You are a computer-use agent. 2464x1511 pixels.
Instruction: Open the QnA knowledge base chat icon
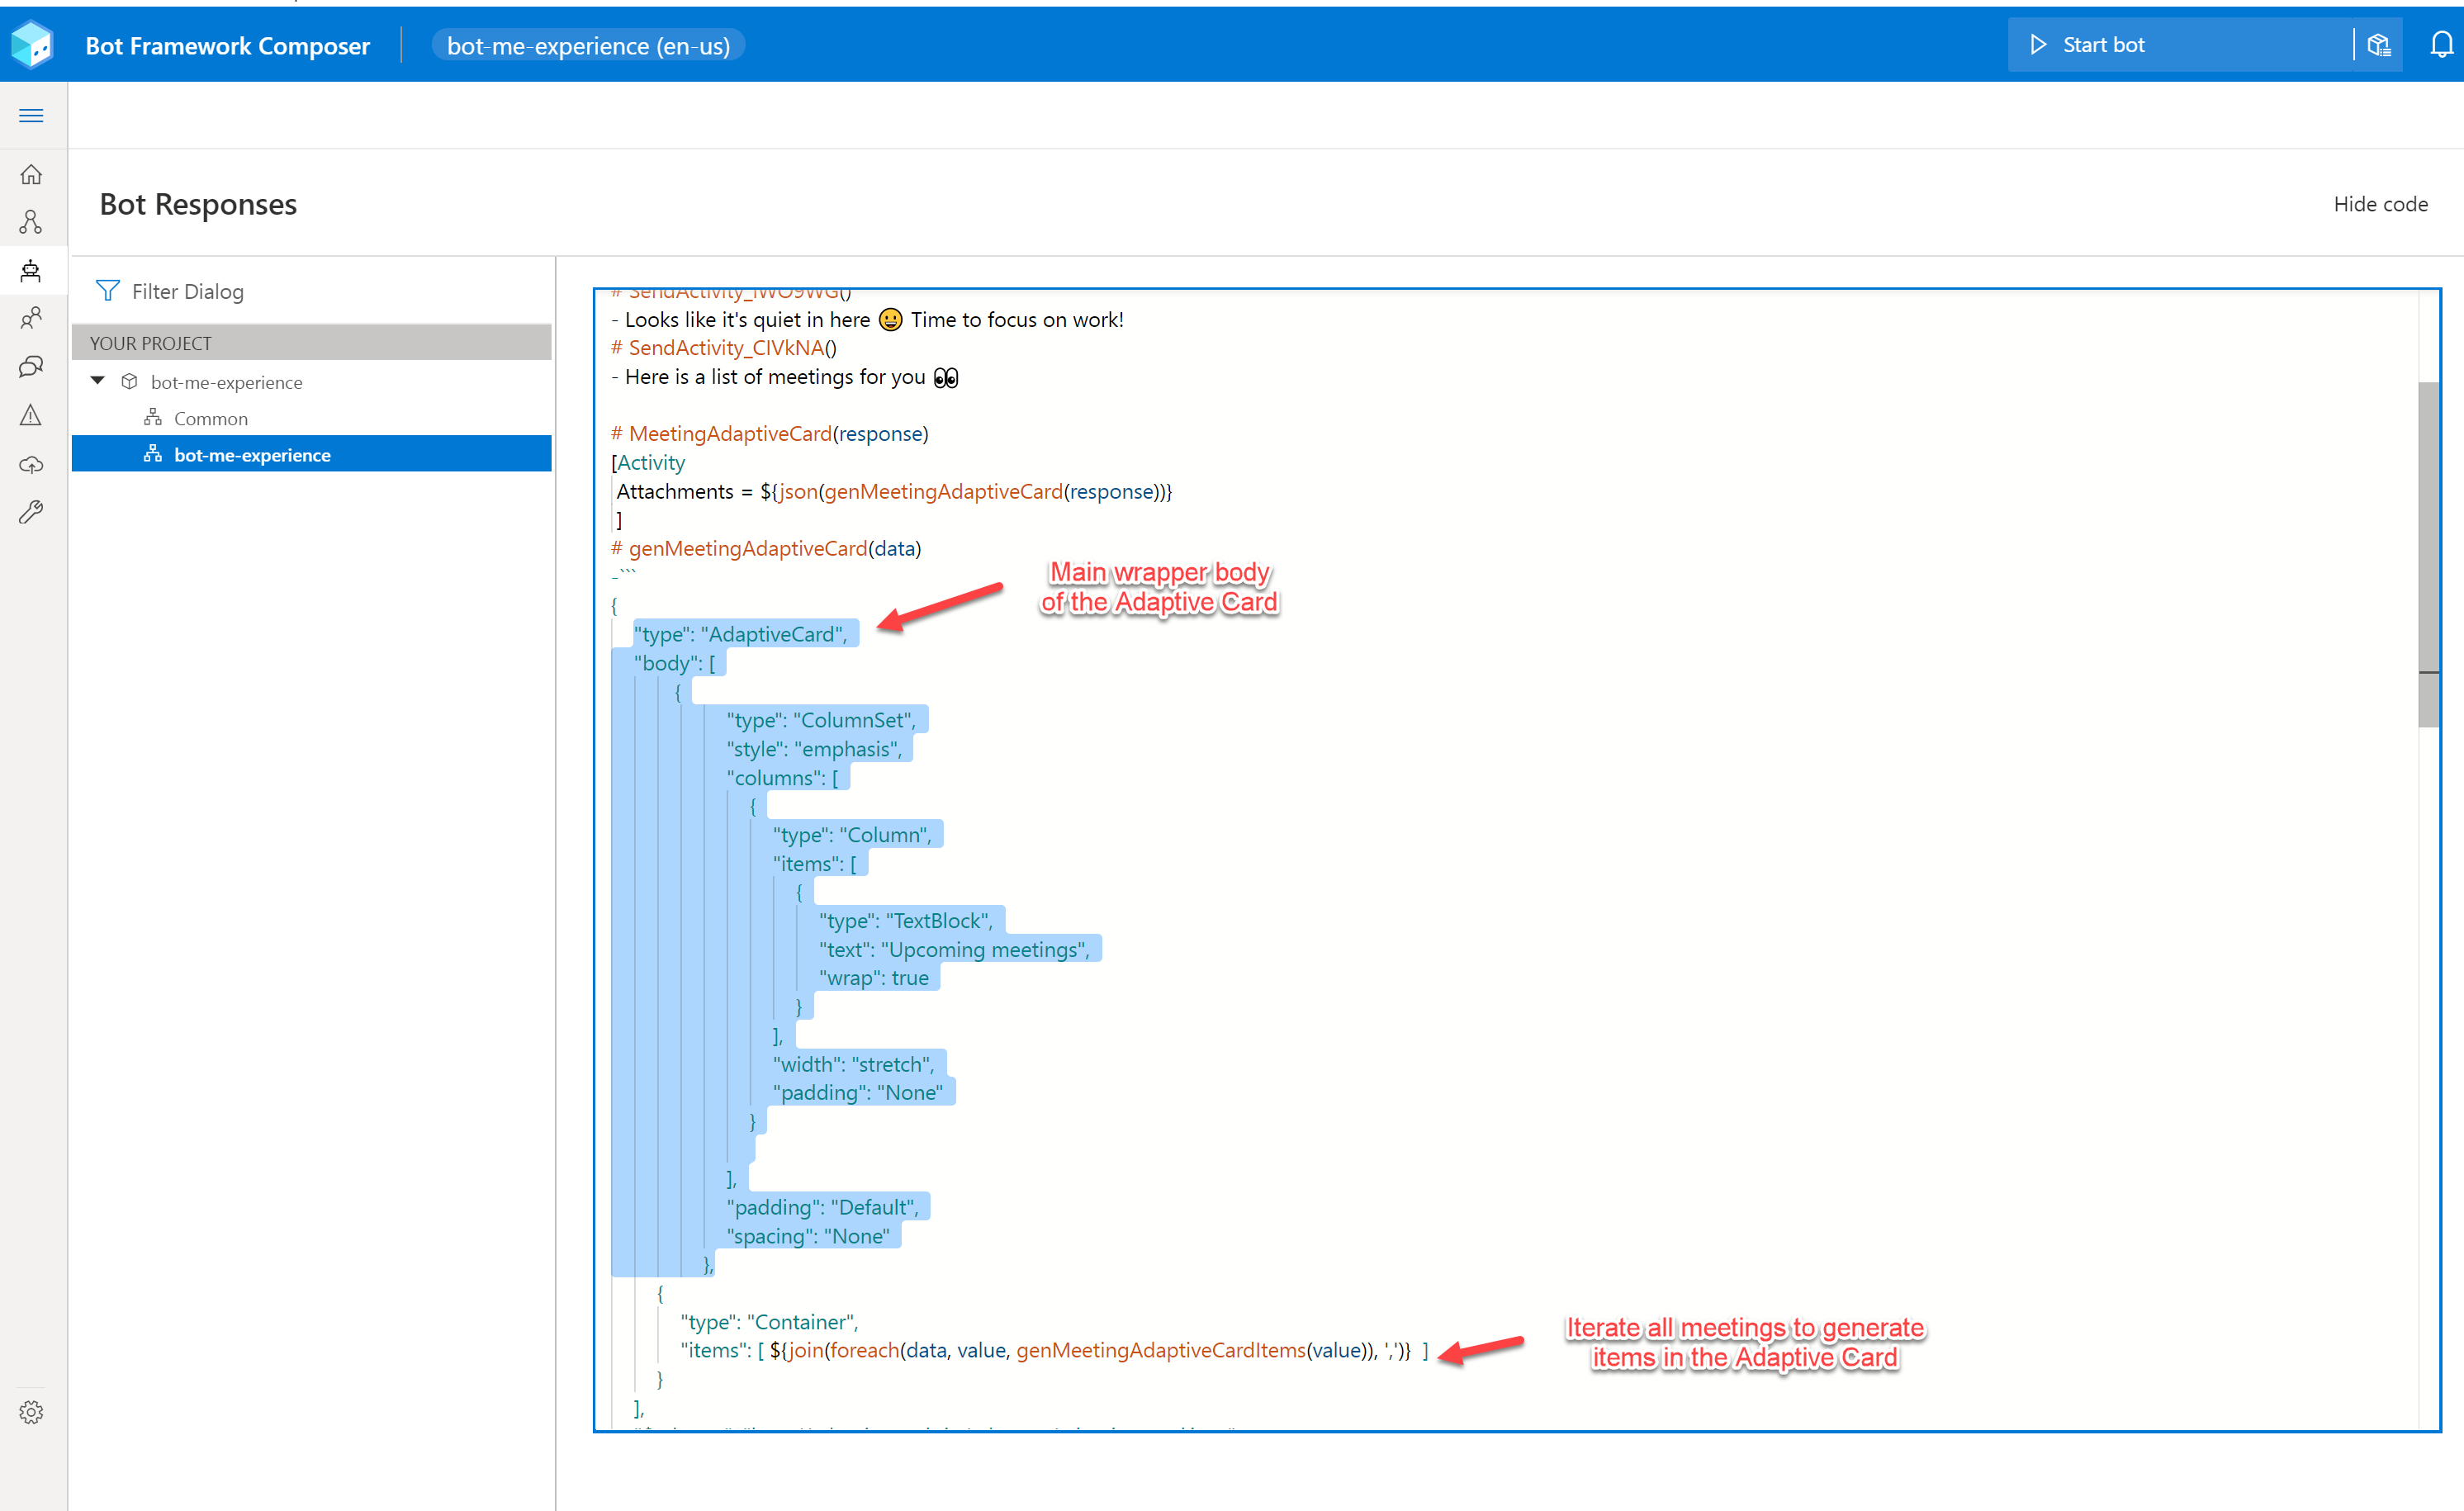(31, 367)
